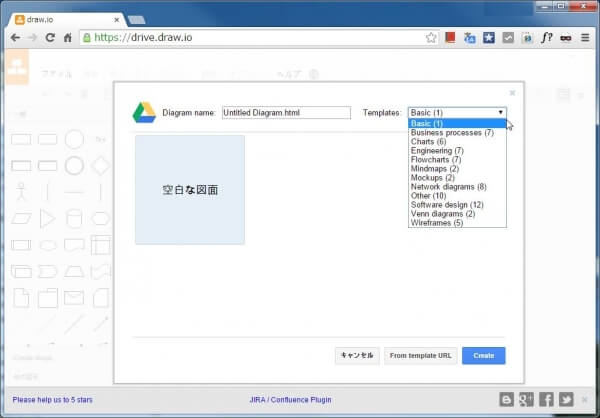
Task: Collapse the Templates dropdown box
Action: pyautogui.click(x=456, y=113)
